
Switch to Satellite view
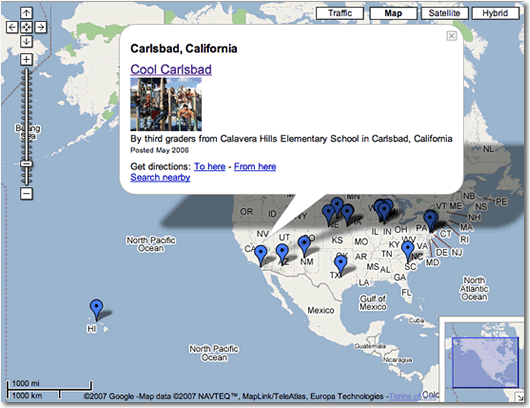coord(444,13)
